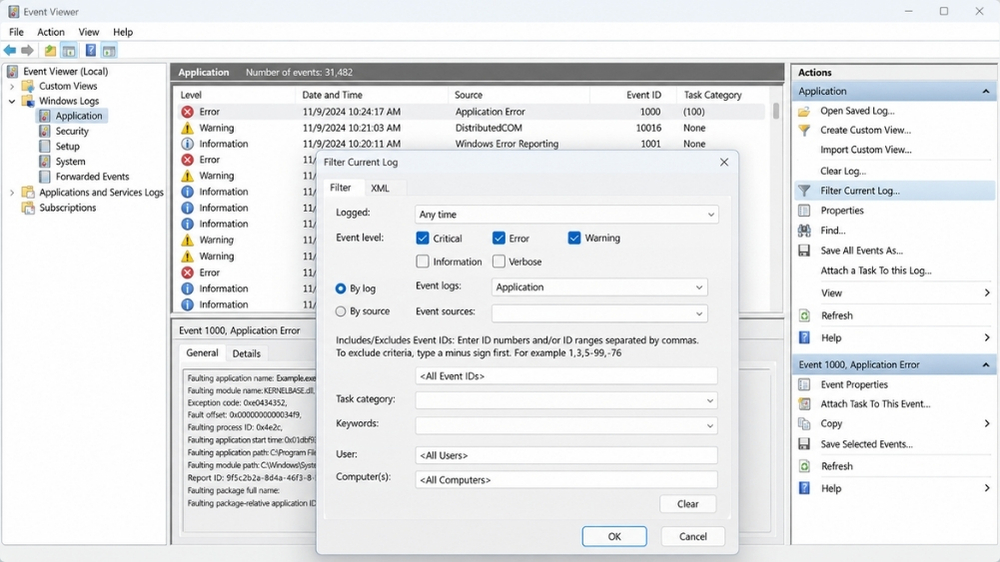Click the Warning icon on DistributedCOM row

pyautogui.click(x=187, y=128)
